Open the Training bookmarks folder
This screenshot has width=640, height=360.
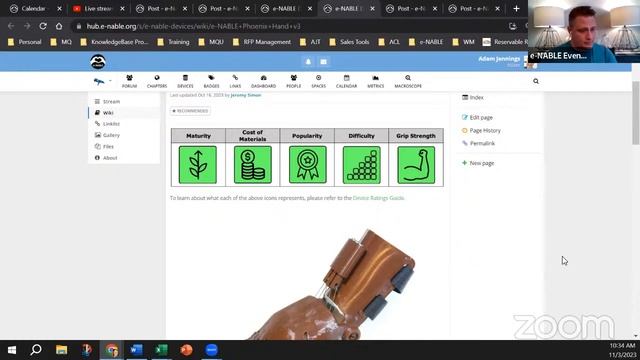tap(173, 42)
